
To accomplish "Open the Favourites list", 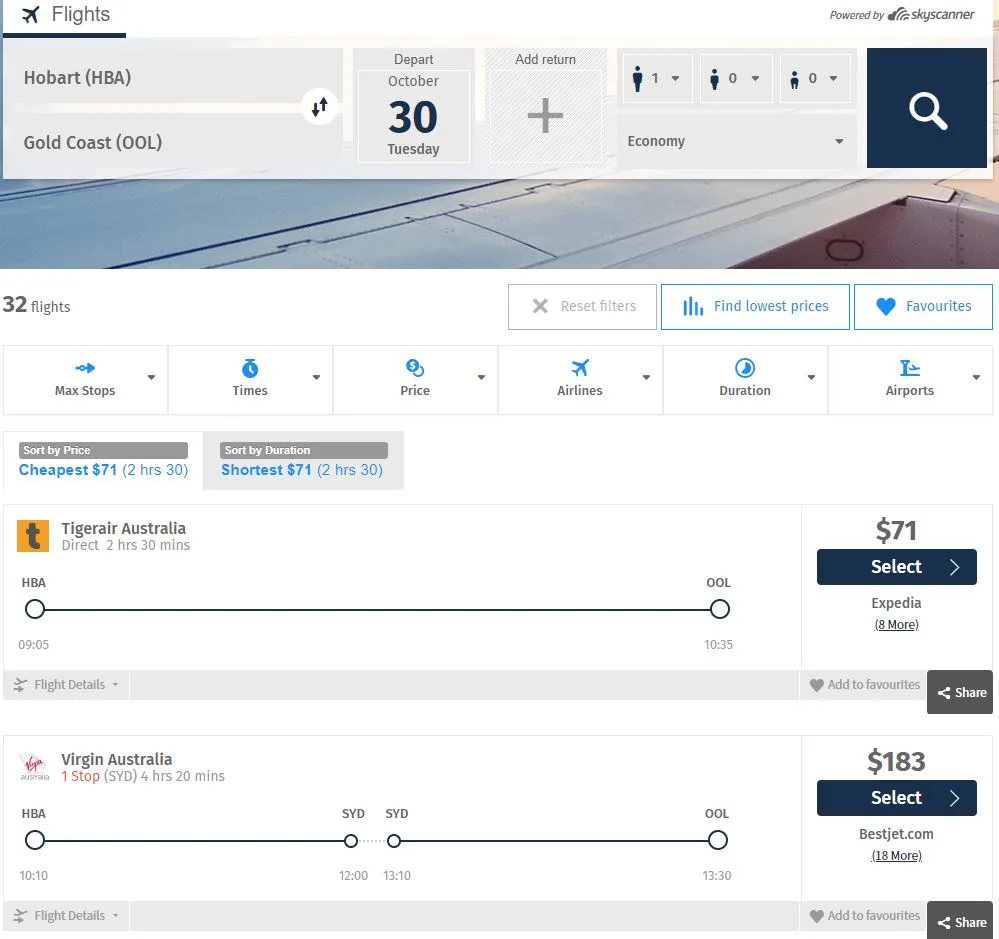I will point(923,307).
